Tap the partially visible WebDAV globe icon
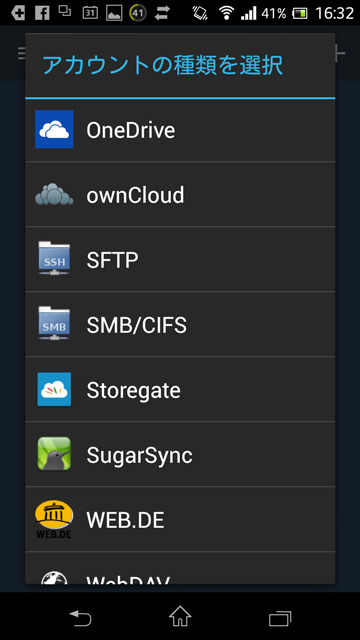Viewport: 360px width, 640px height. [54, 577]
